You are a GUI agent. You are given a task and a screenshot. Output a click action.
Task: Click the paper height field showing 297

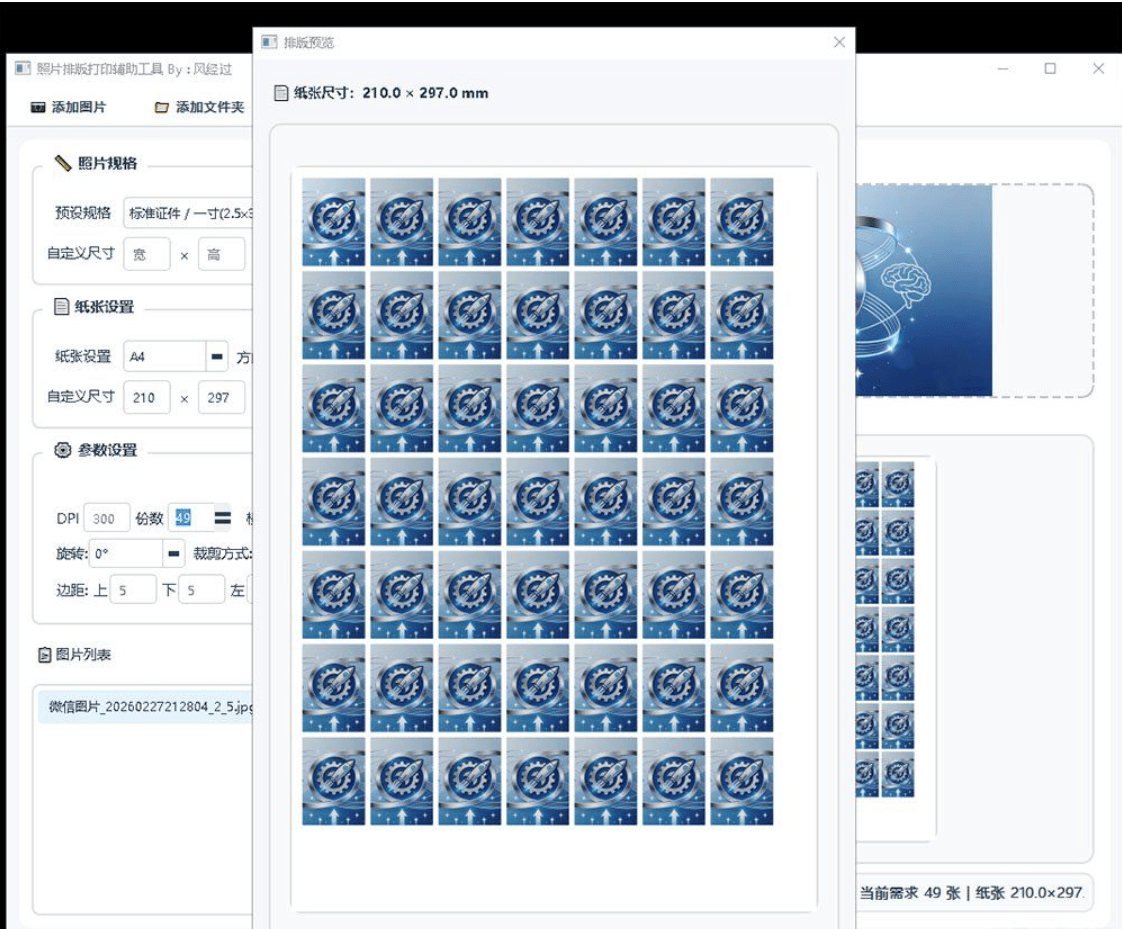tap(220, 398)
